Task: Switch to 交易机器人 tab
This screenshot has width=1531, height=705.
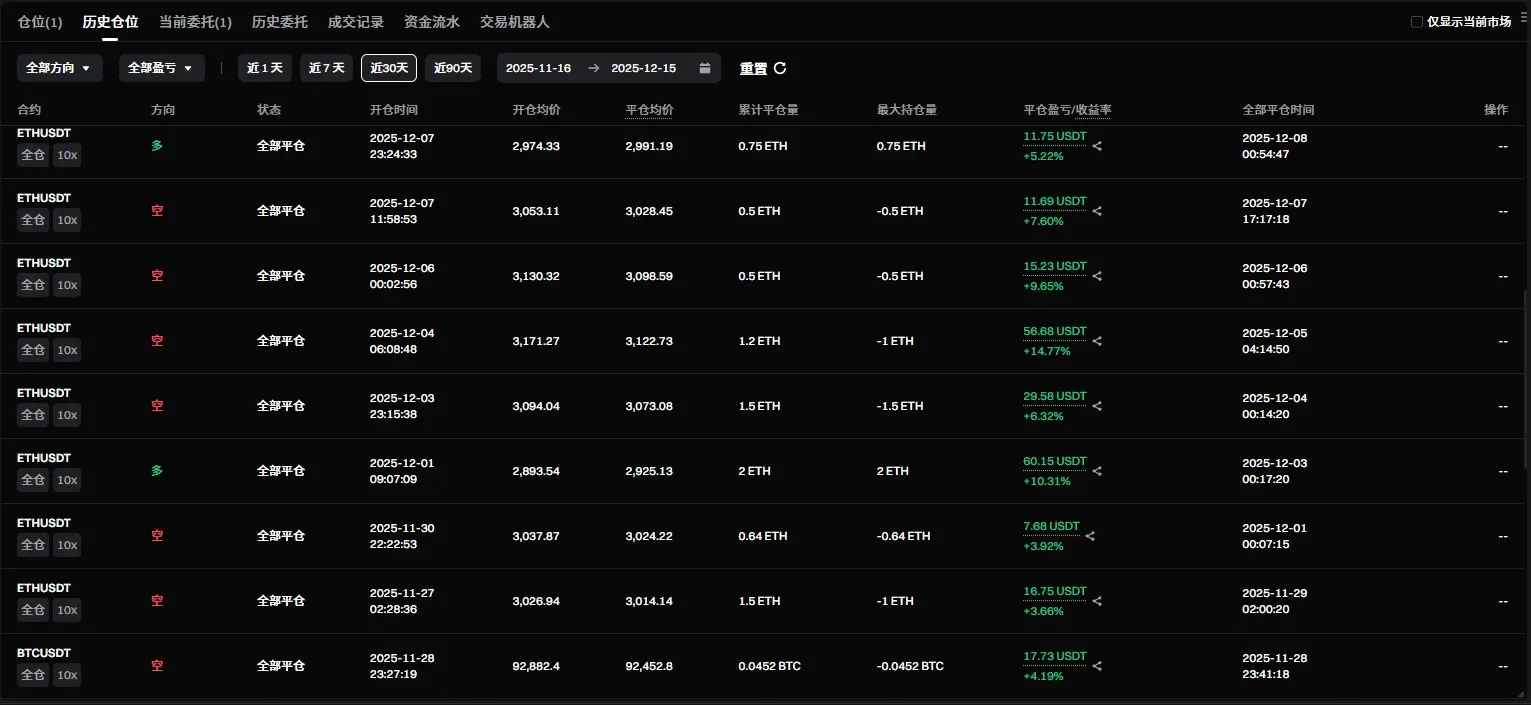Action: click(x=515, y=22)
